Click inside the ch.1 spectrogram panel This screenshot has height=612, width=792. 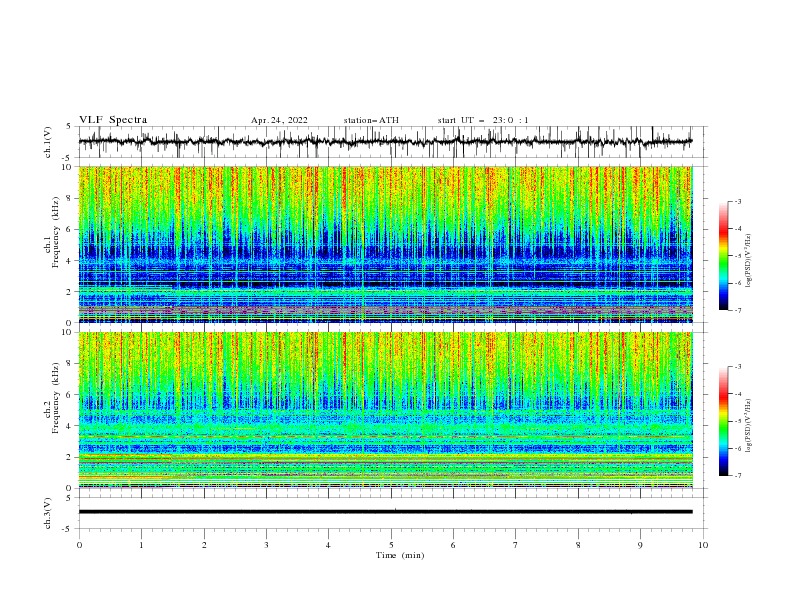(x=385, y=244)
